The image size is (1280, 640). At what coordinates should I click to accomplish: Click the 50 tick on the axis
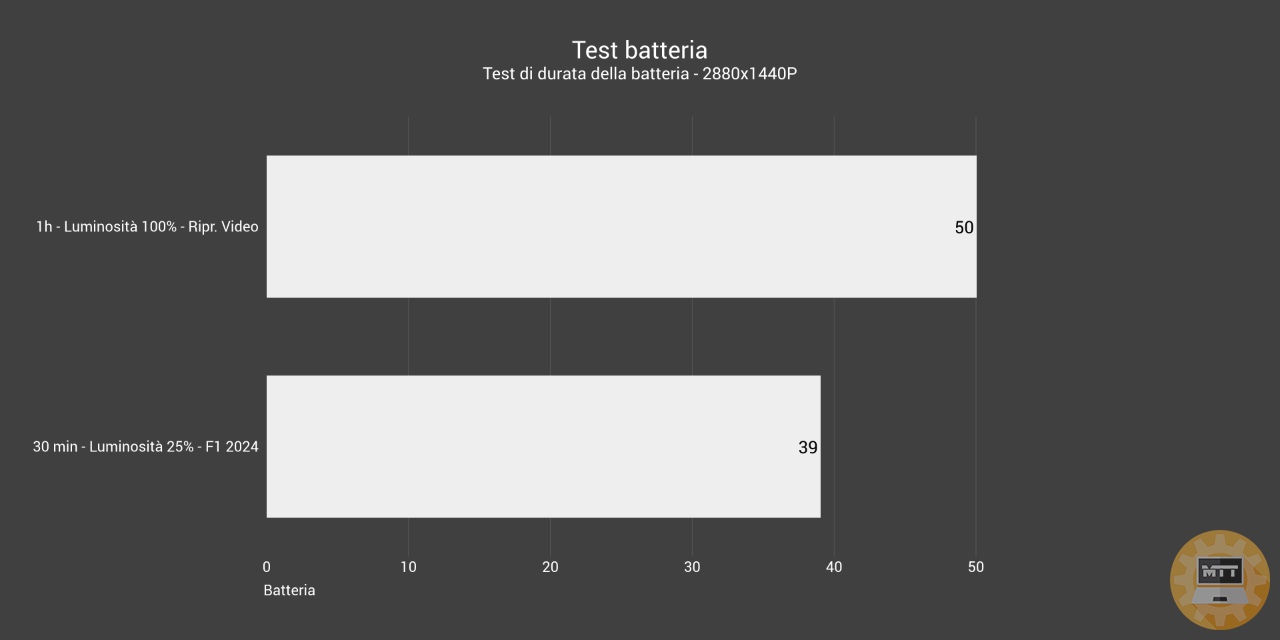click(x=976, y=567)
